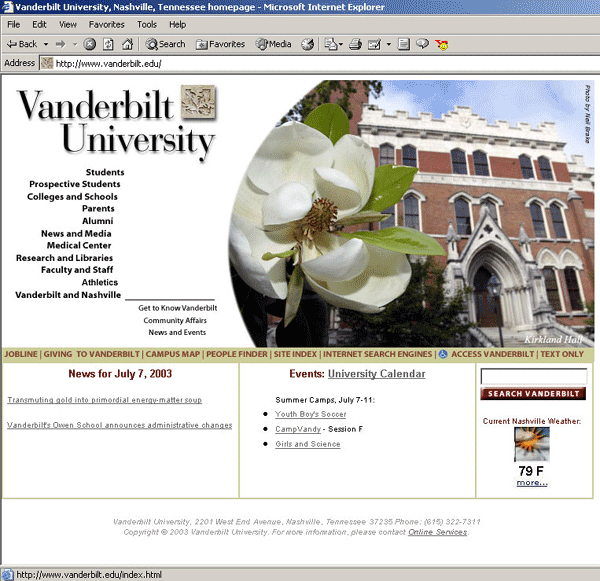Screen dimensions: 600x581
Task: Open the Tools menu
Action: (147, 24)
